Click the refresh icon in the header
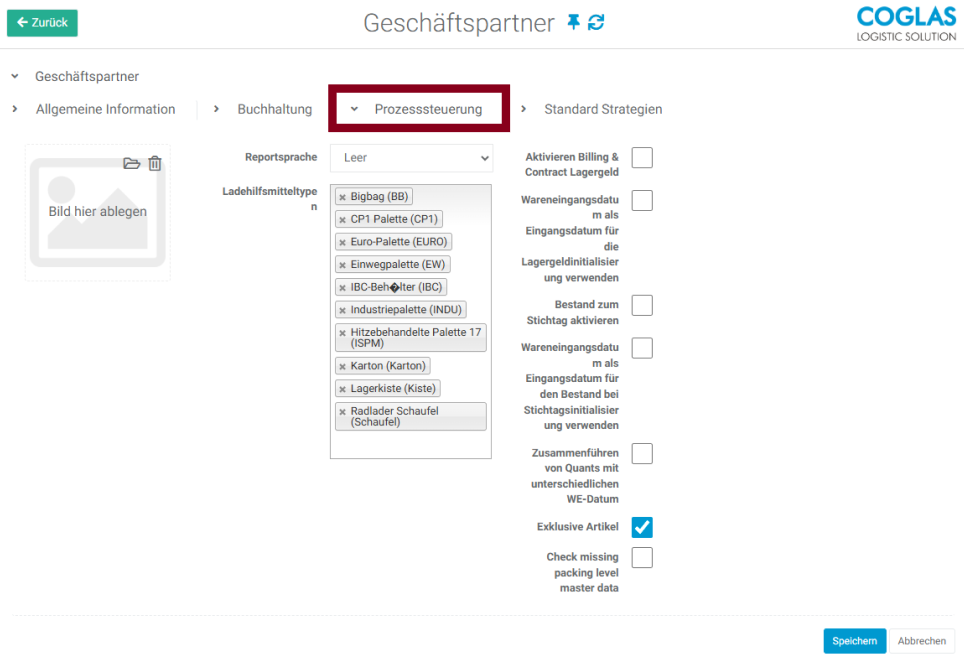The image size is (964, 661). 596,22
